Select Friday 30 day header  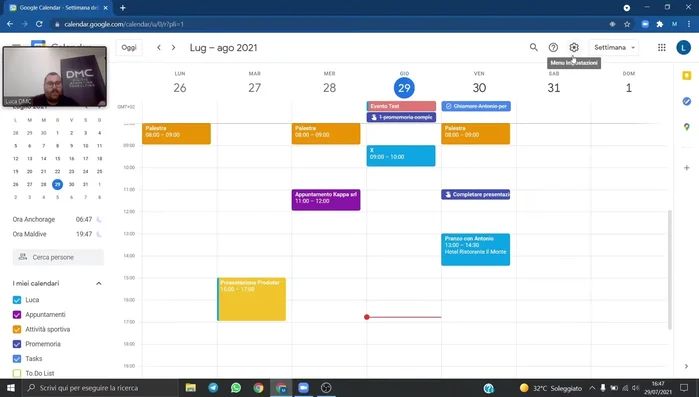coord(479,88)
